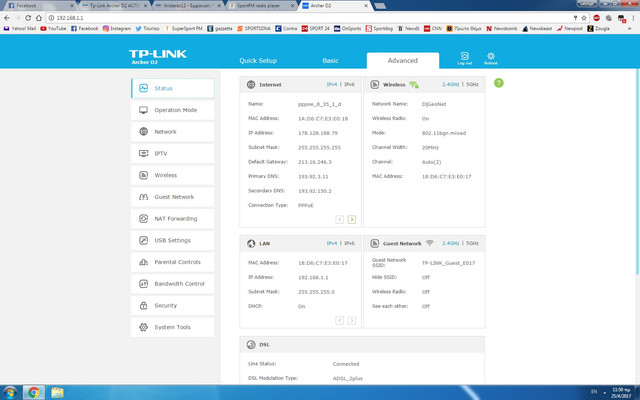Open Windows Explorer from the taskbar
This screenshot has height=400, width=640.
point(58,393)
